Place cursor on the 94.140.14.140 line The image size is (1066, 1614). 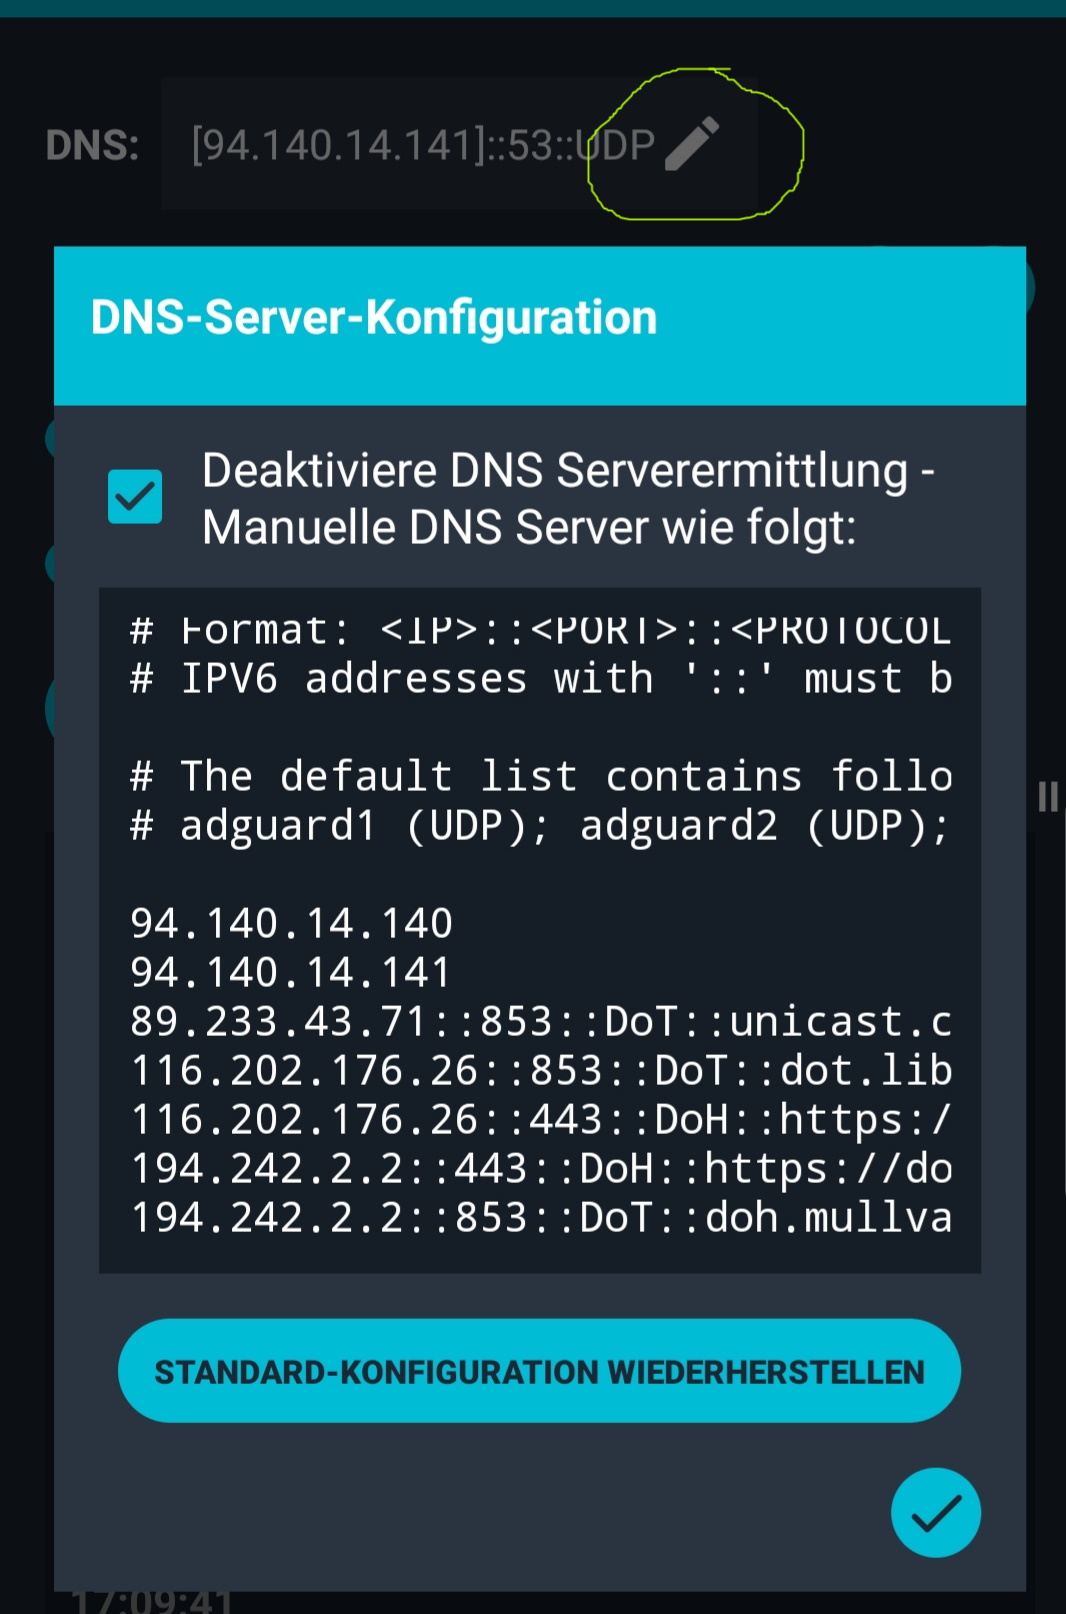(291, 923)
